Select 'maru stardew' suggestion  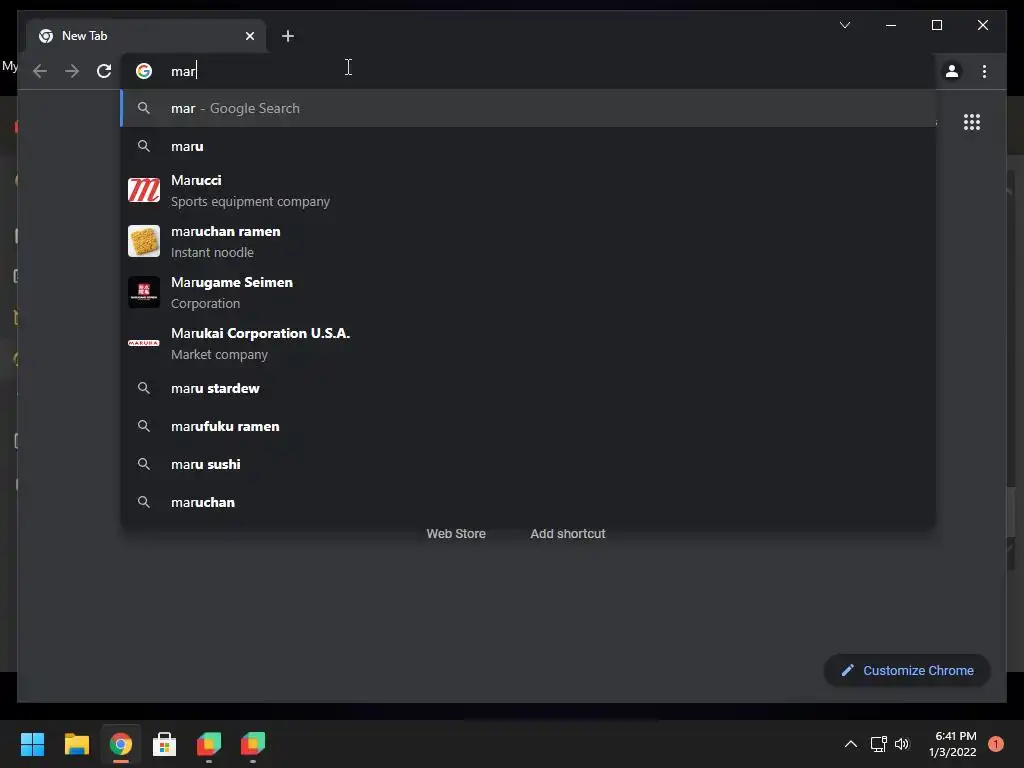point(528,389)
